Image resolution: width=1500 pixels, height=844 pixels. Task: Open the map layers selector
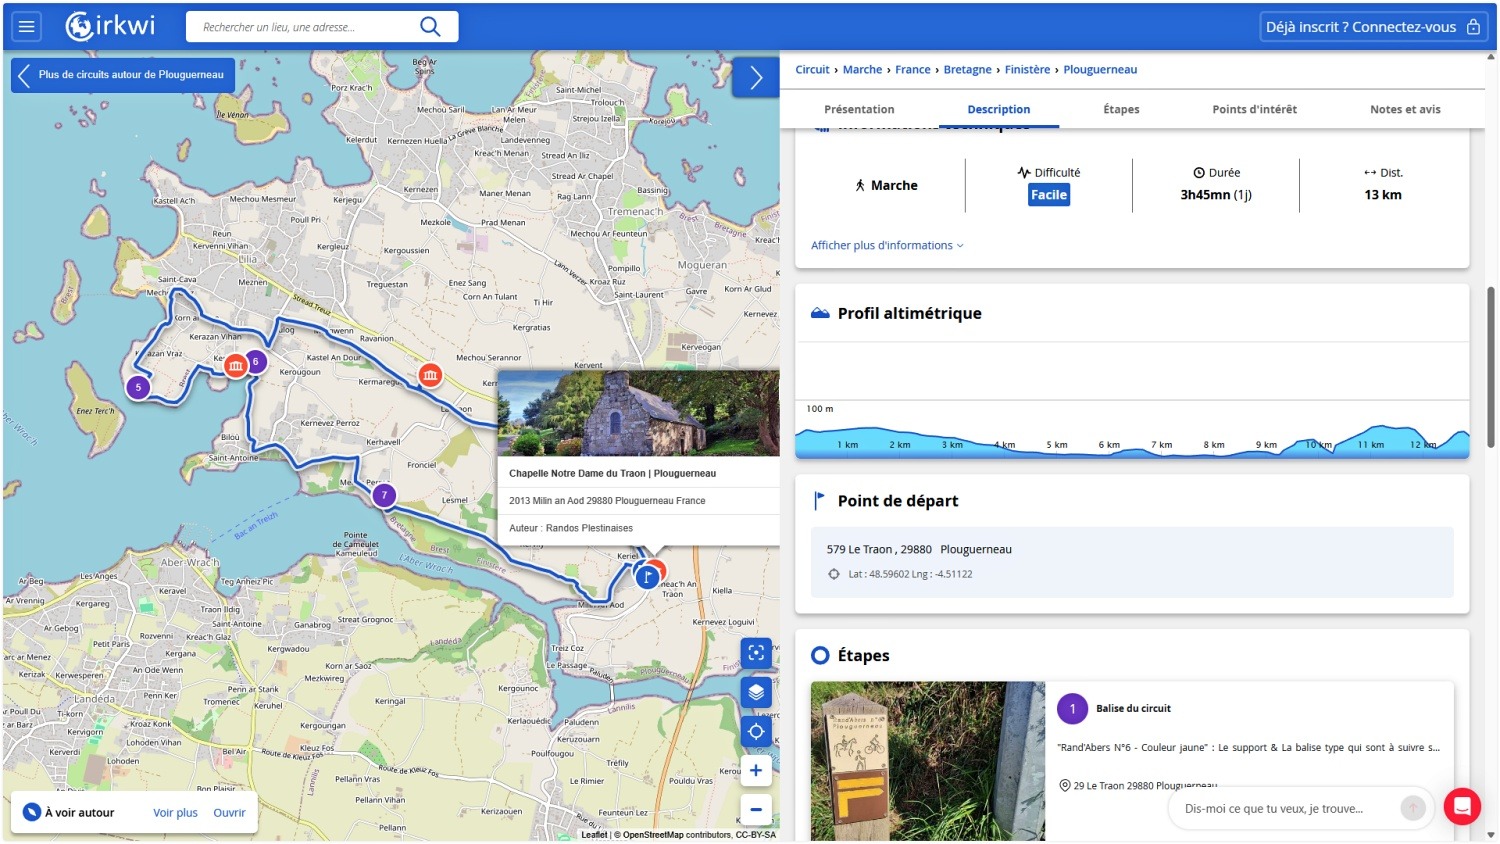(756, 692)
